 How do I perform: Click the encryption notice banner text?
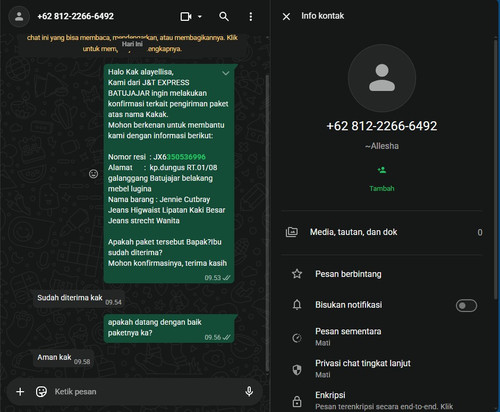point(132,43)
